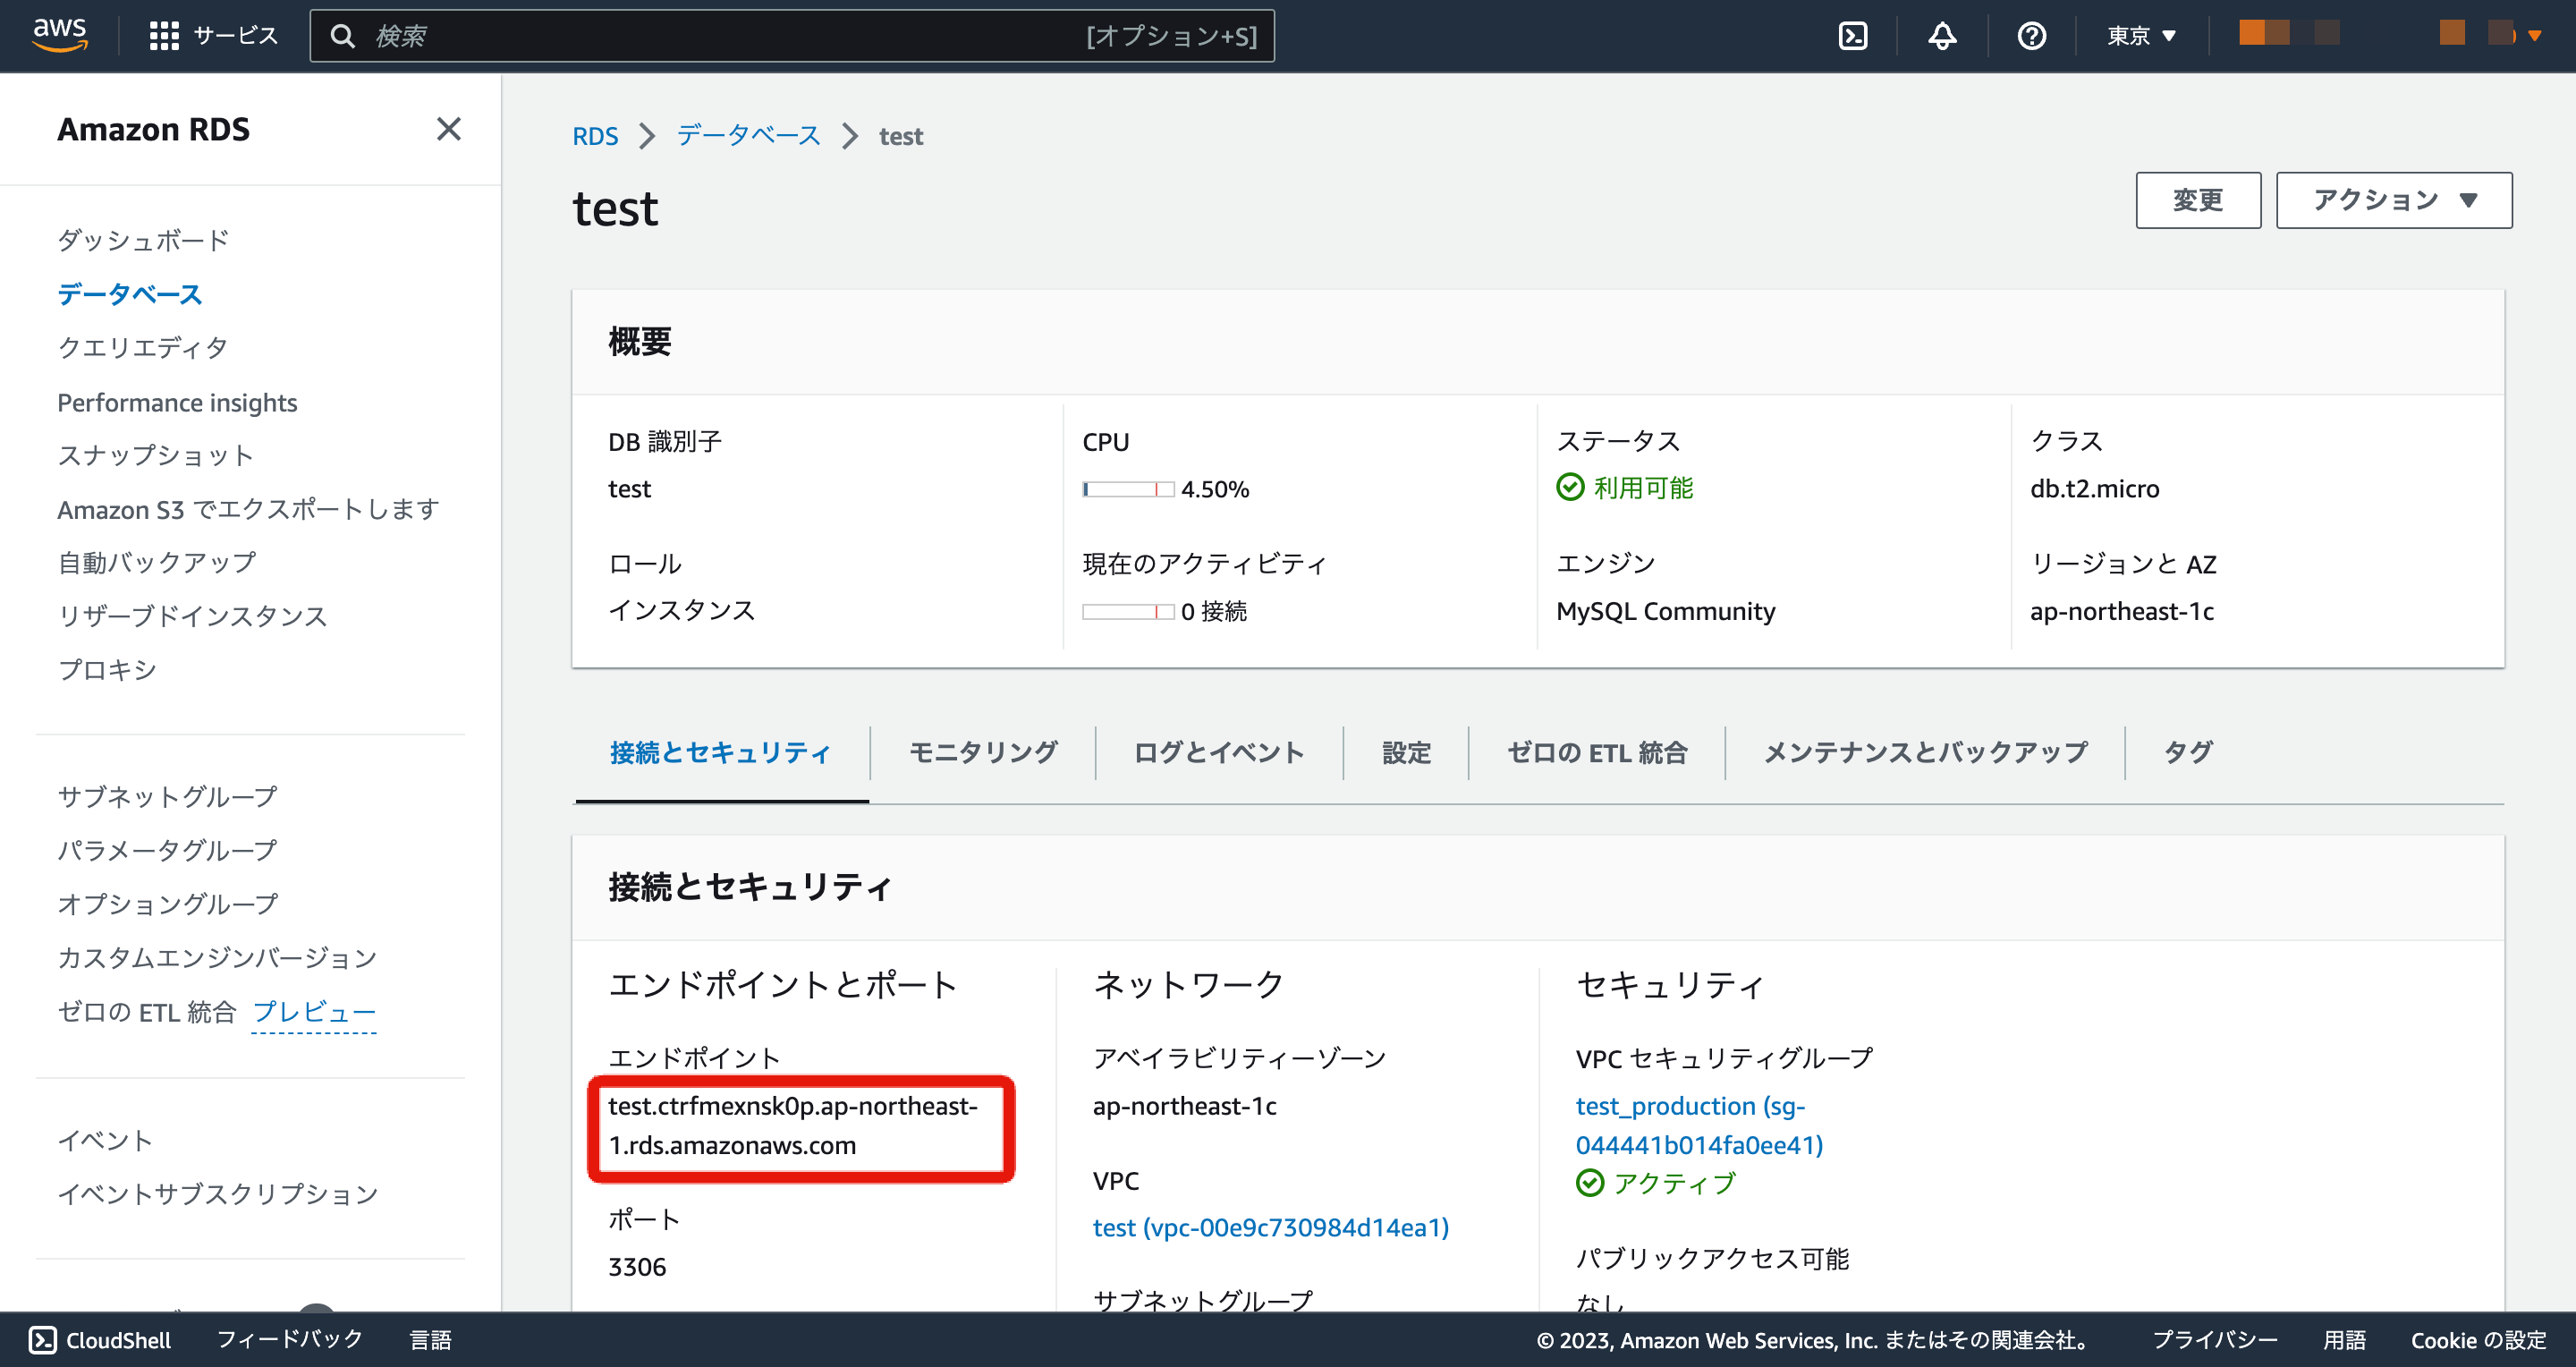2576x1367 pixels.
Task: Close the Amazon RDS sidebar panel
Action: (x=449, y=130)
